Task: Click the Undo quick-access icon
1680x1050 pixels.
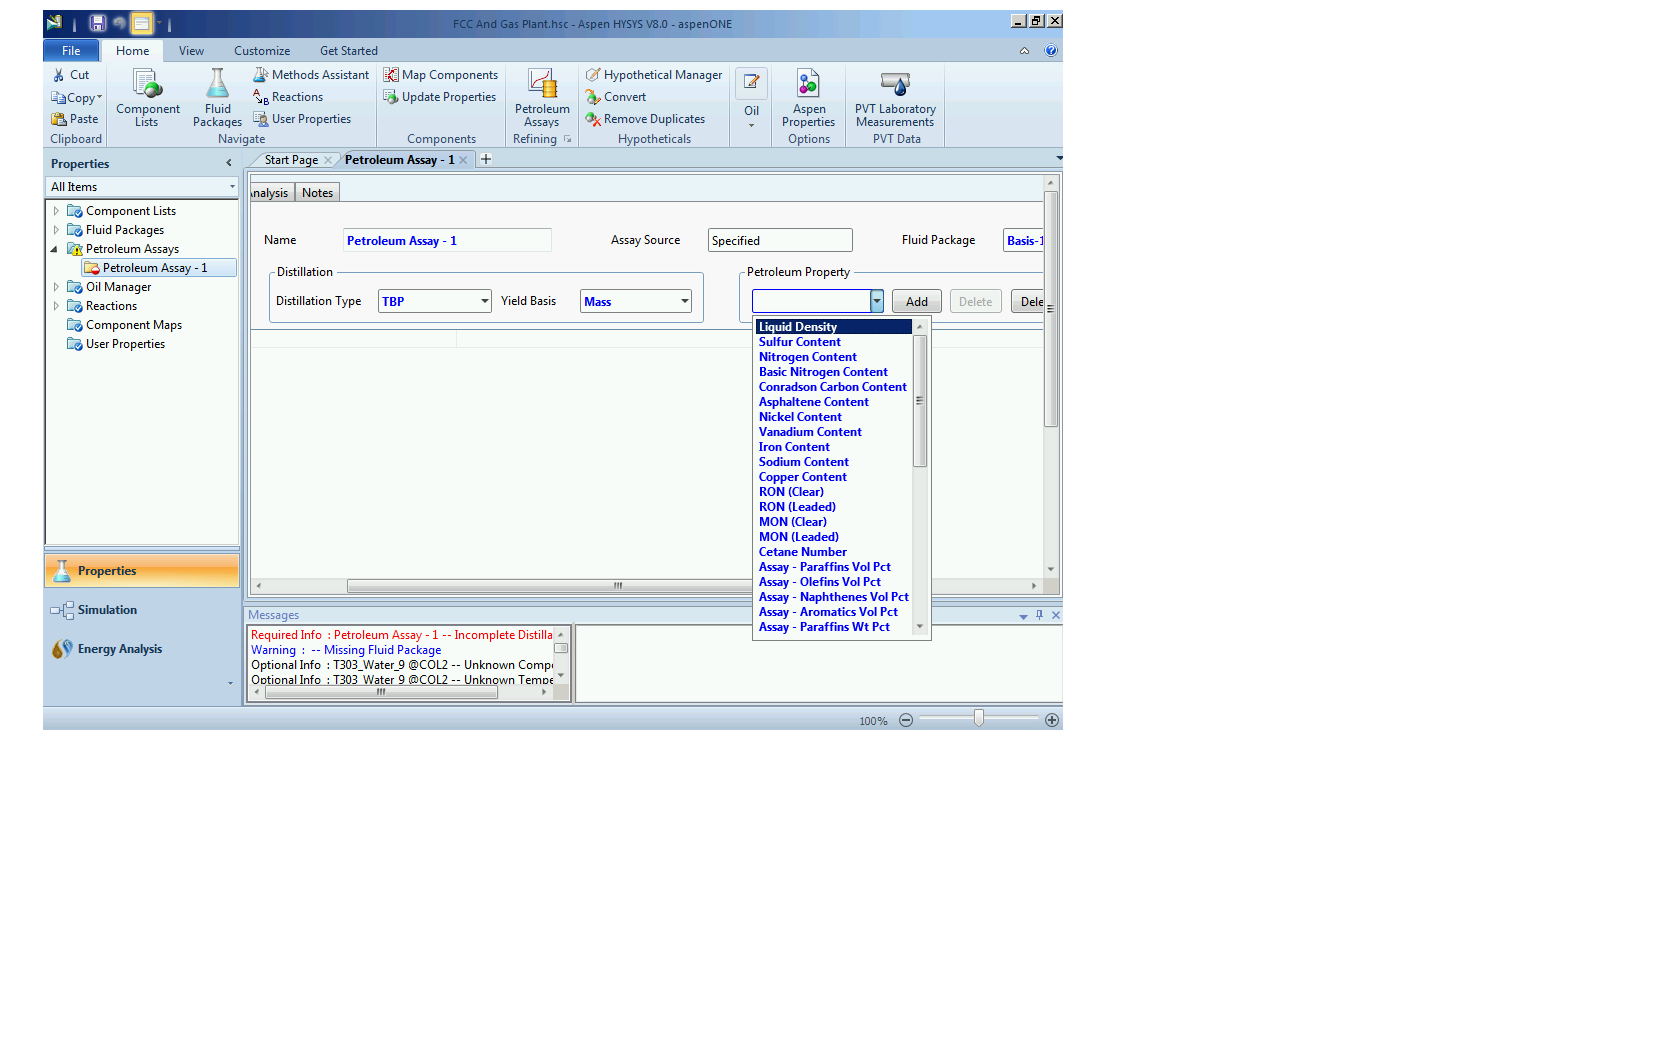Action: [x=120, y=23]
